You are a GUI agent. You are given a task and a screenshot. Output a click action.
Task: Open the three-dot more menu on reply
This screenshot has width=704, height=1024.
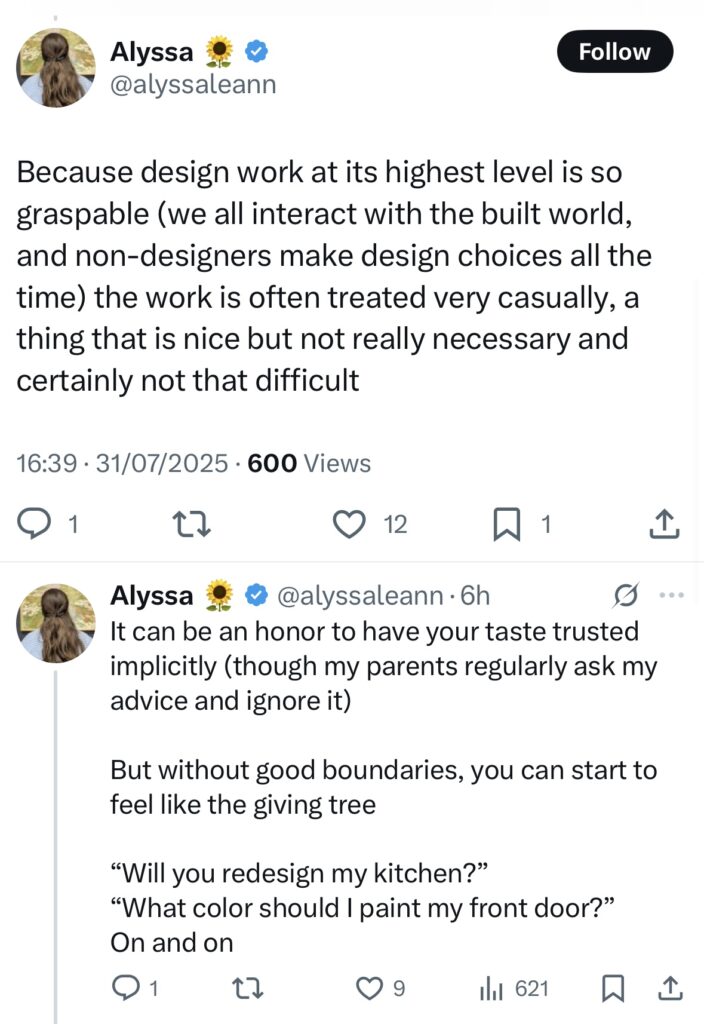(672, 596)
